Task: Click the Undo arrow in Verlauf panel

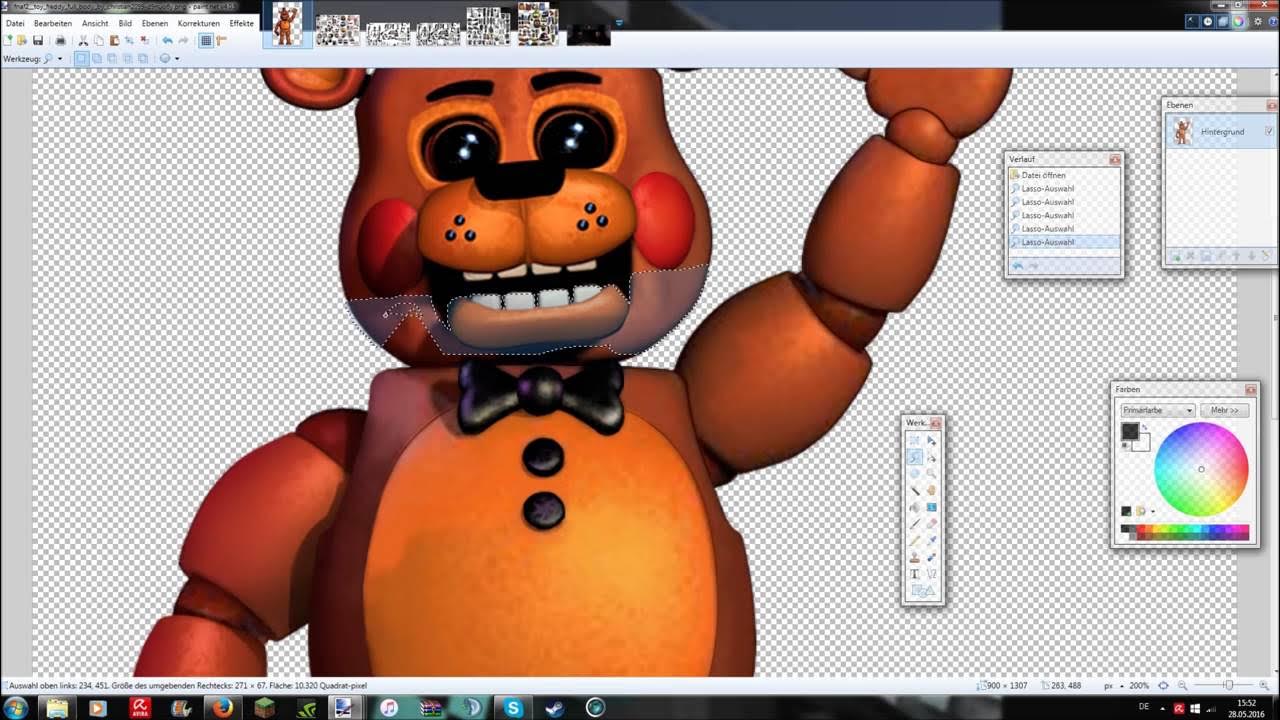Action: pyautogui.click(x=1018, y=266)
